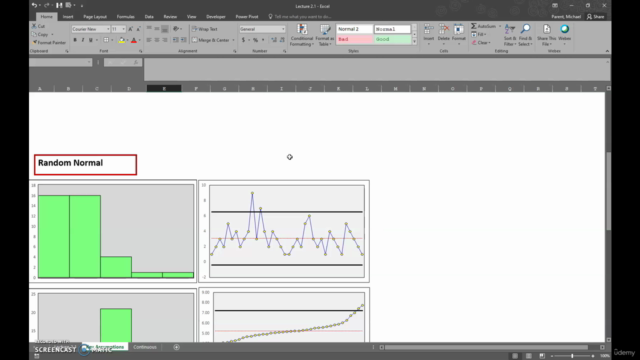640x360 pixels.
Task: Increase font size with the large A
Action: (130, 29)
